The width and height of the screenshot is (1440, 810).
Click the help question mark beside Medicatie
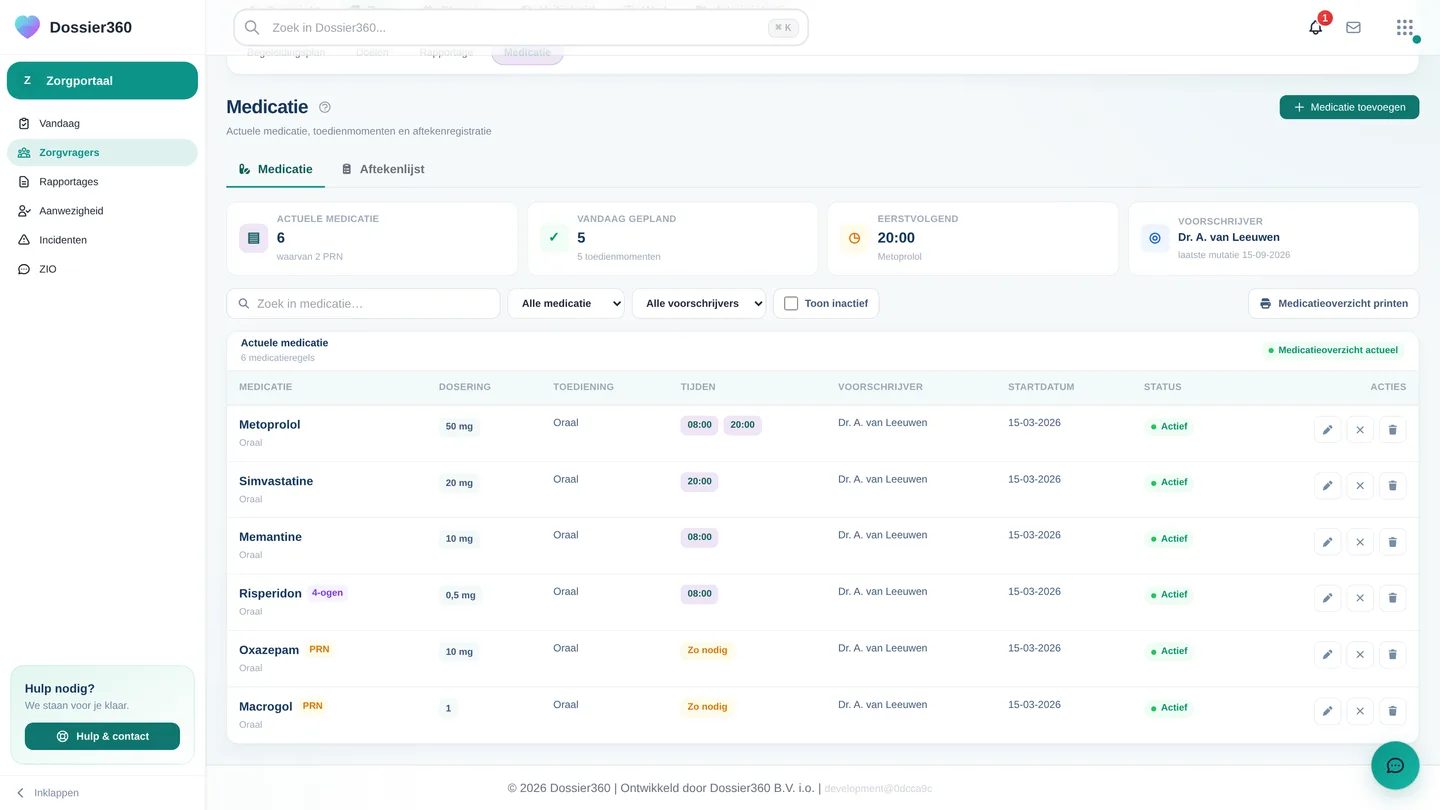(x=324, y=107)
